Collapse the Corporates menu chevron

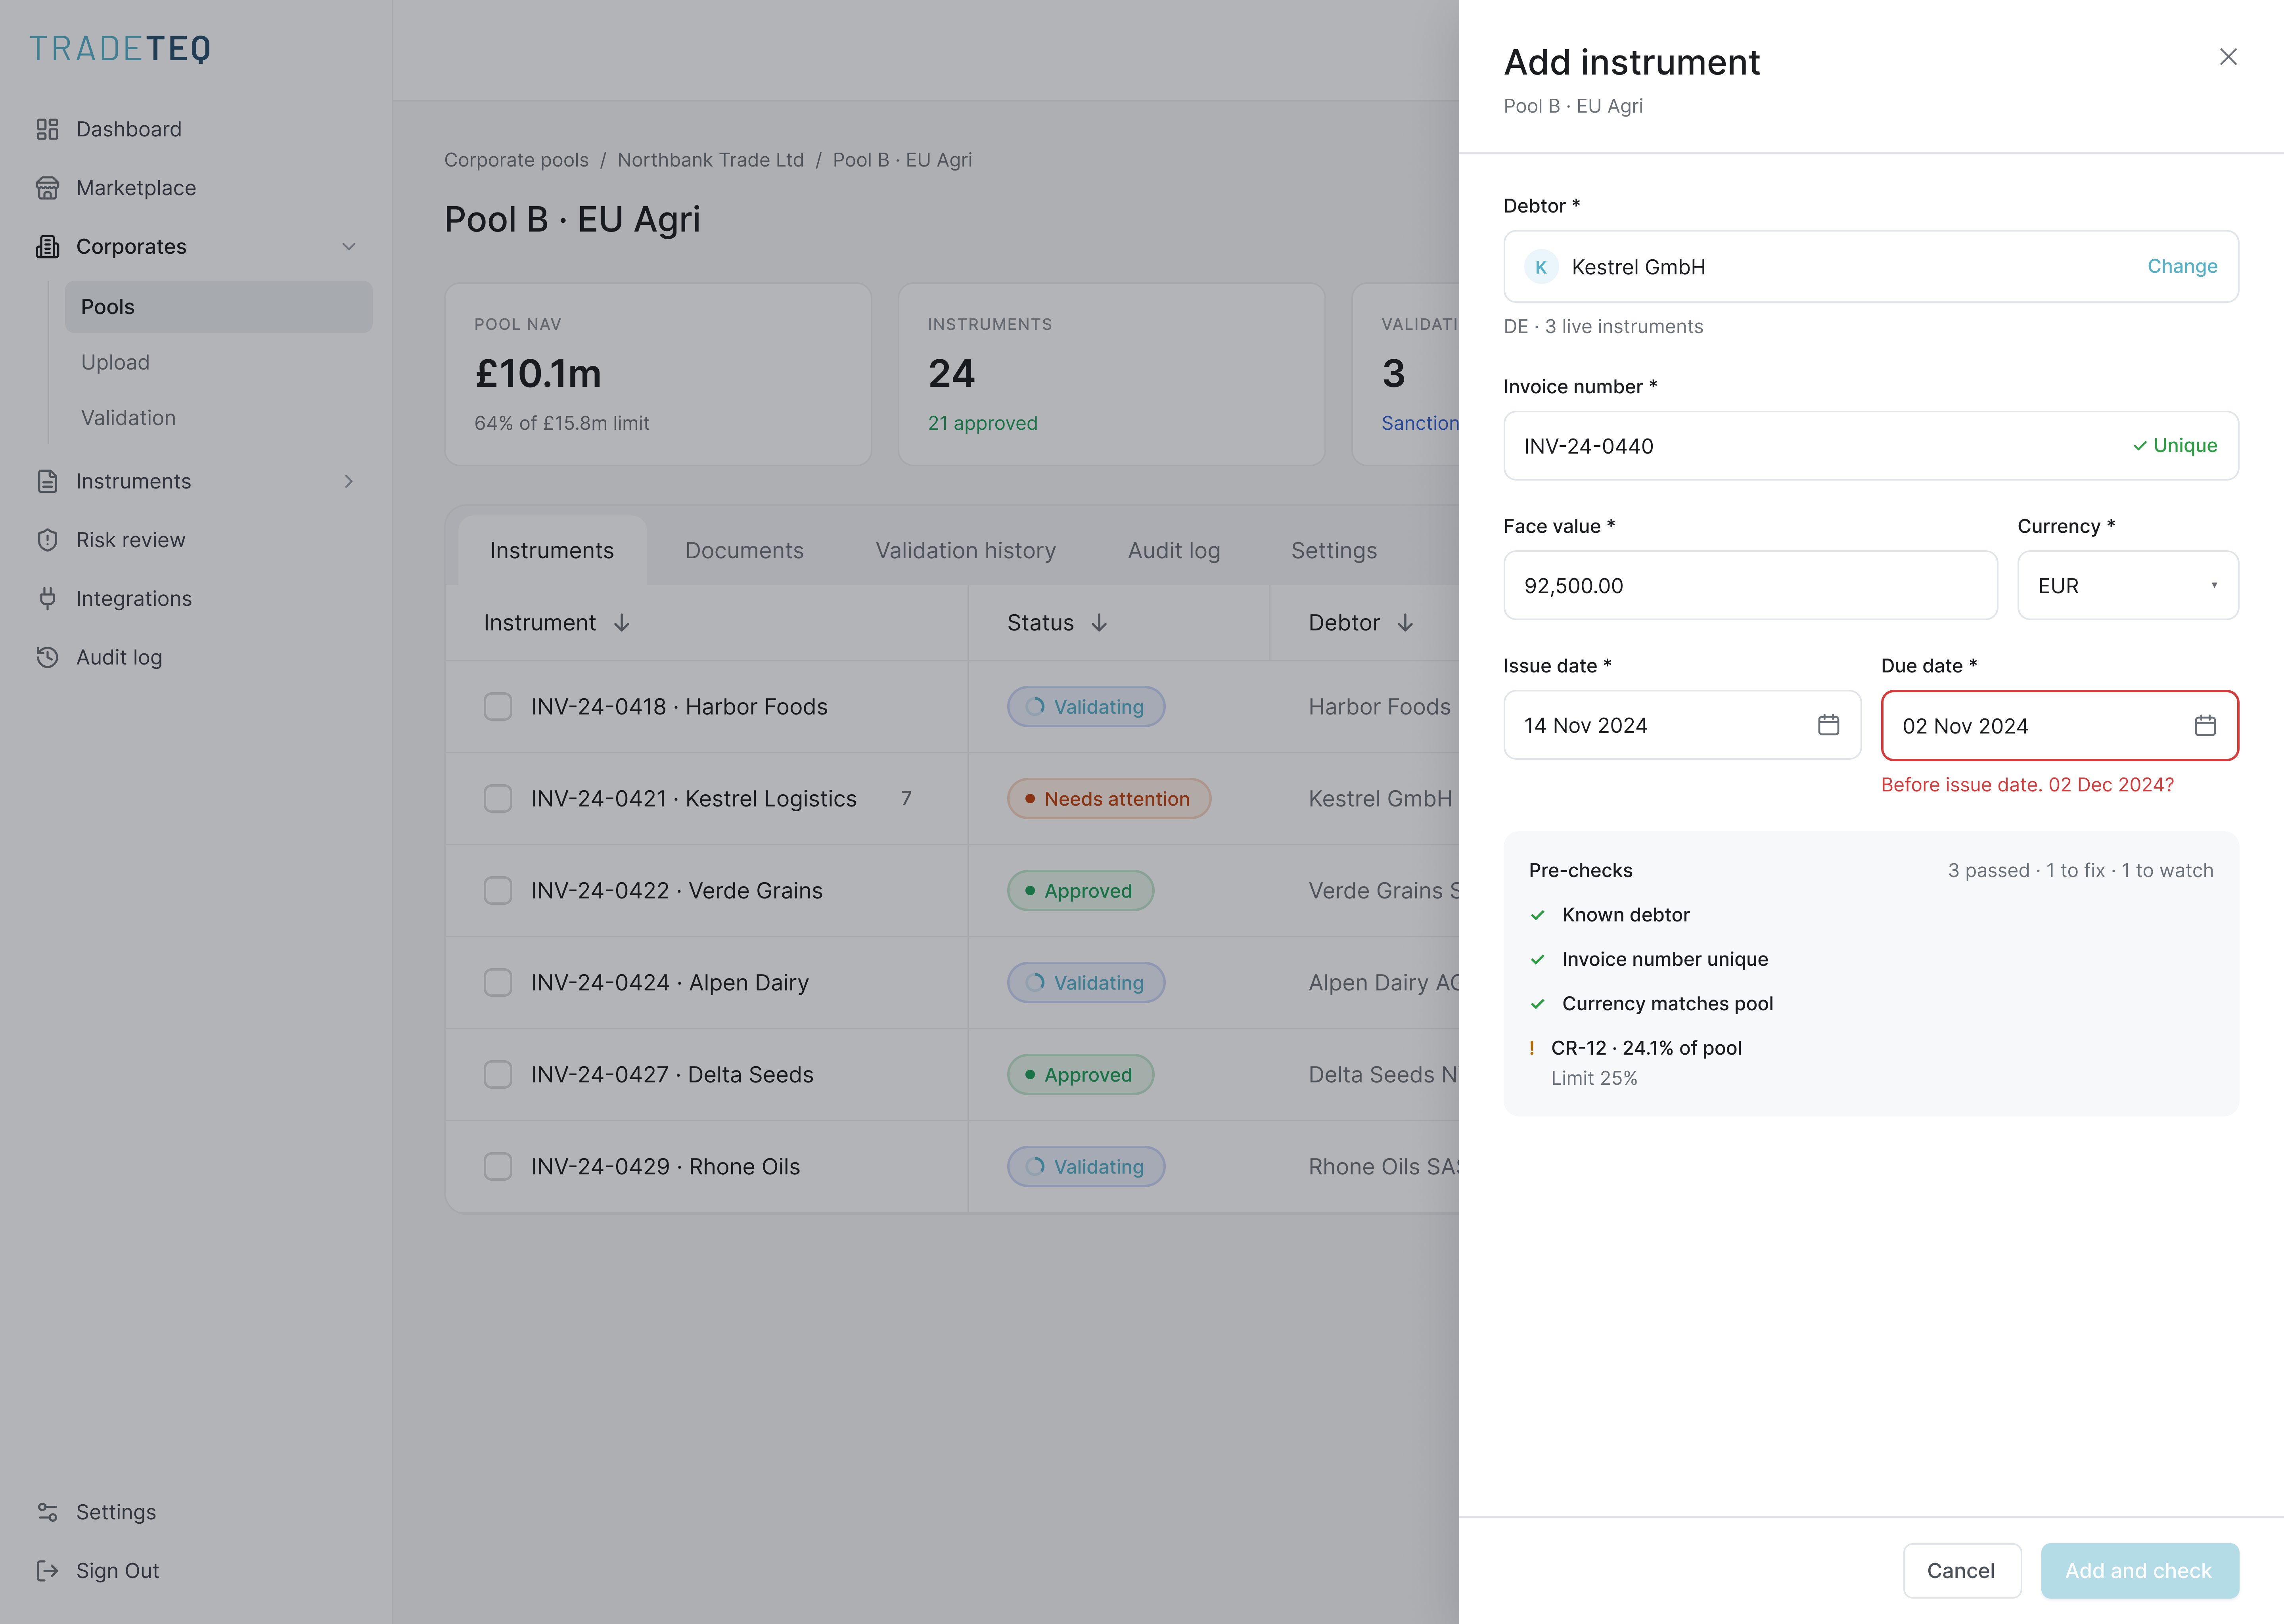pos(349,247)
